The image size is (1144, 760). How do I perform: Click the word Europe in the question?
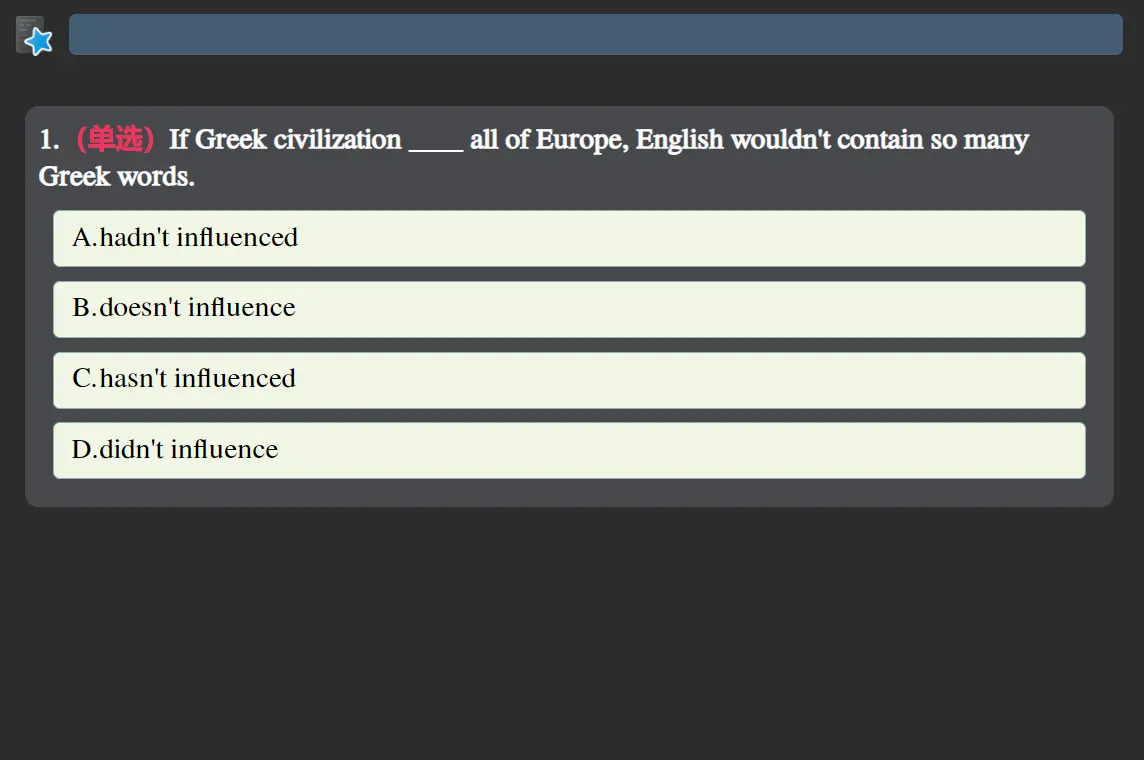tap(581, 140)
